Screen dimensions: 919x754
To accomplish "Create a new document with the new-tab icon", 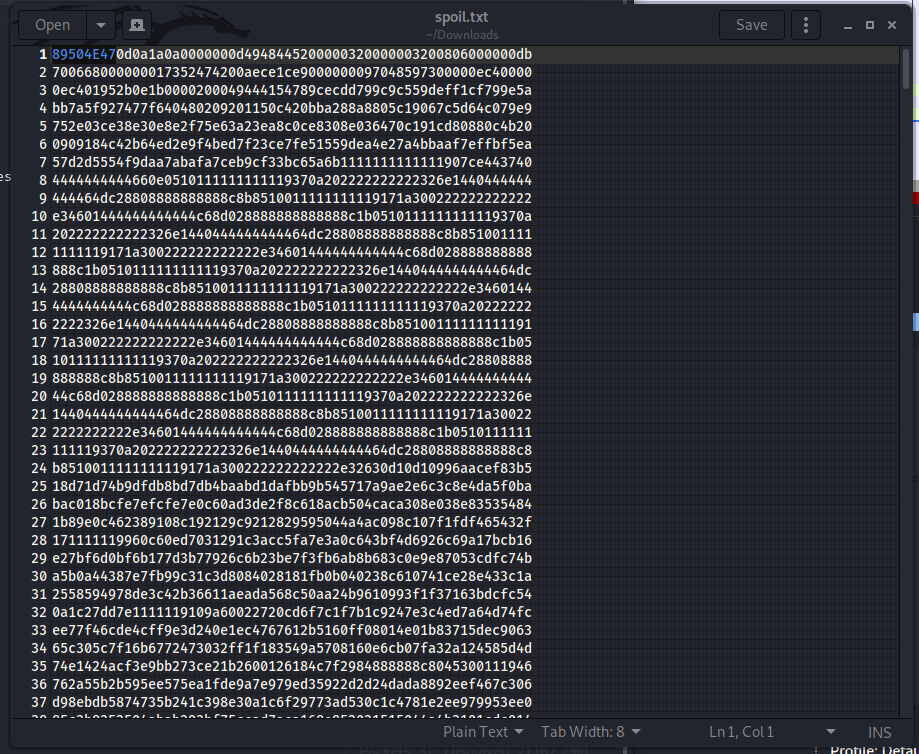I will tap(137, 25).
